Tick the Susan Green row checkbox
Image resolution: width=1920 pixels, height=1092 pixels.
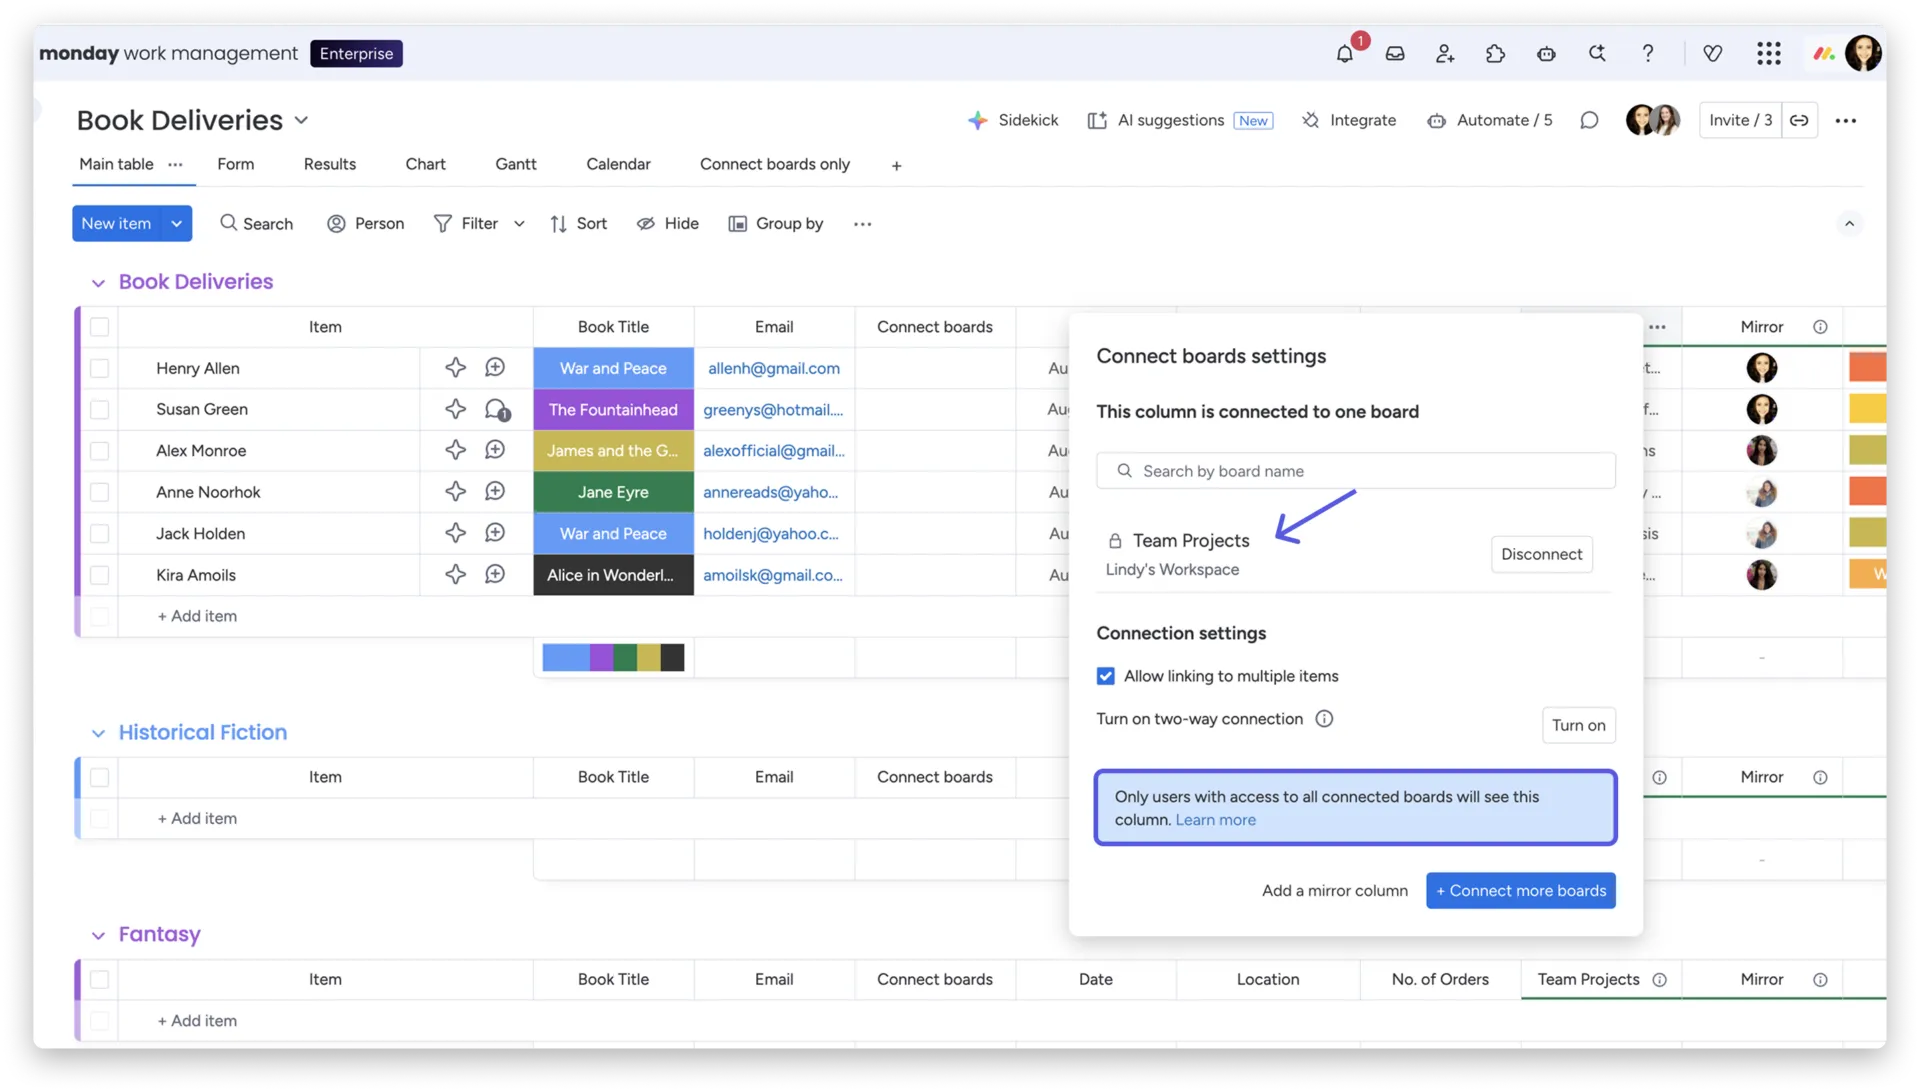click(x=99, y=410)
